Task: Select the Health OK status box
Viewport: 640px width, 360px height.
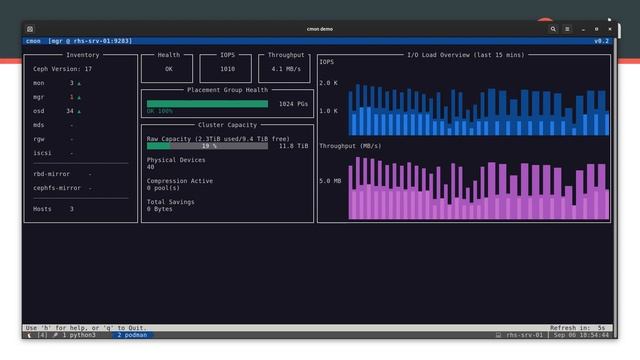Action: tap(167, 68)
